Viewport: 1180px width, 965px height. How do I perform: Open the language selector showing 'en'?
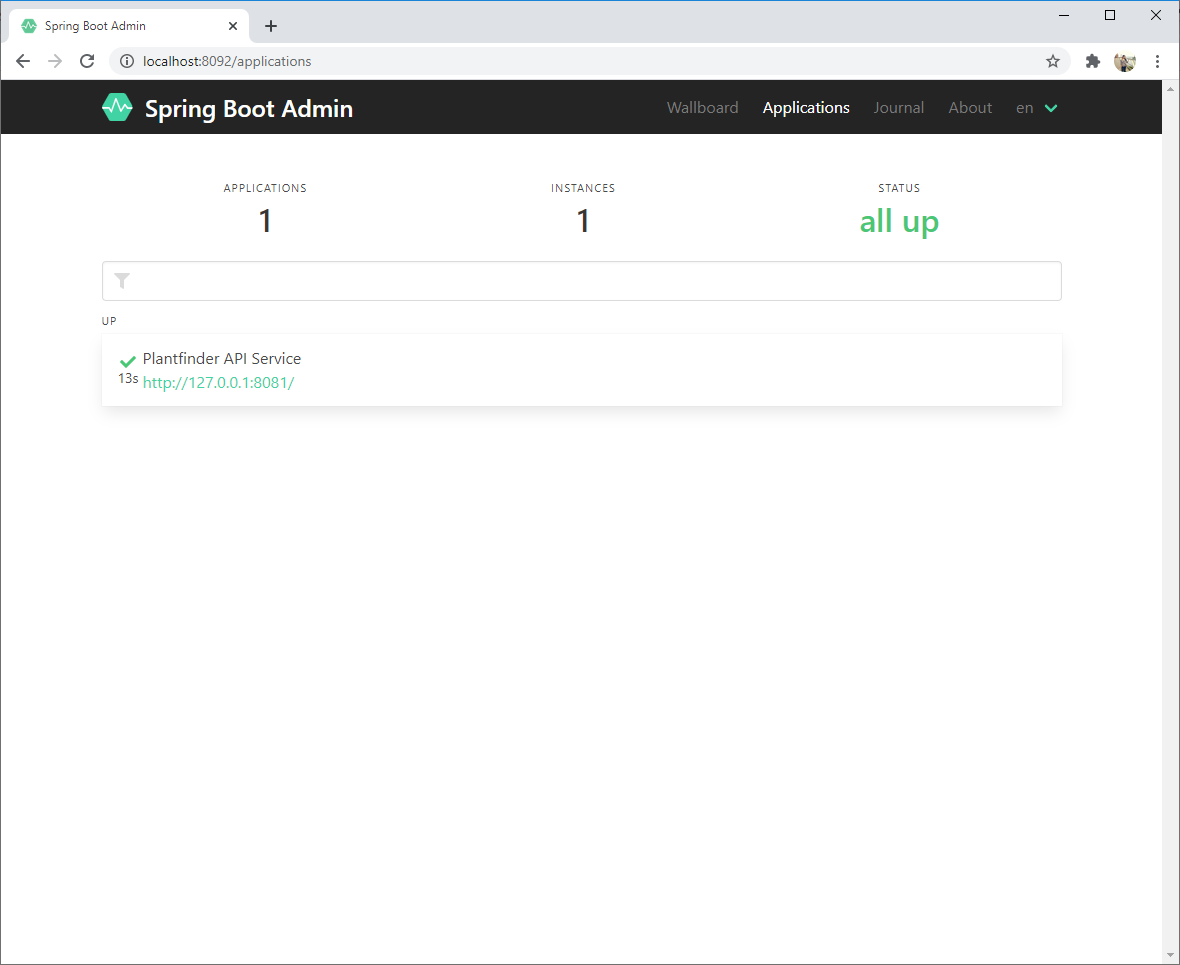pos(1024,107)
